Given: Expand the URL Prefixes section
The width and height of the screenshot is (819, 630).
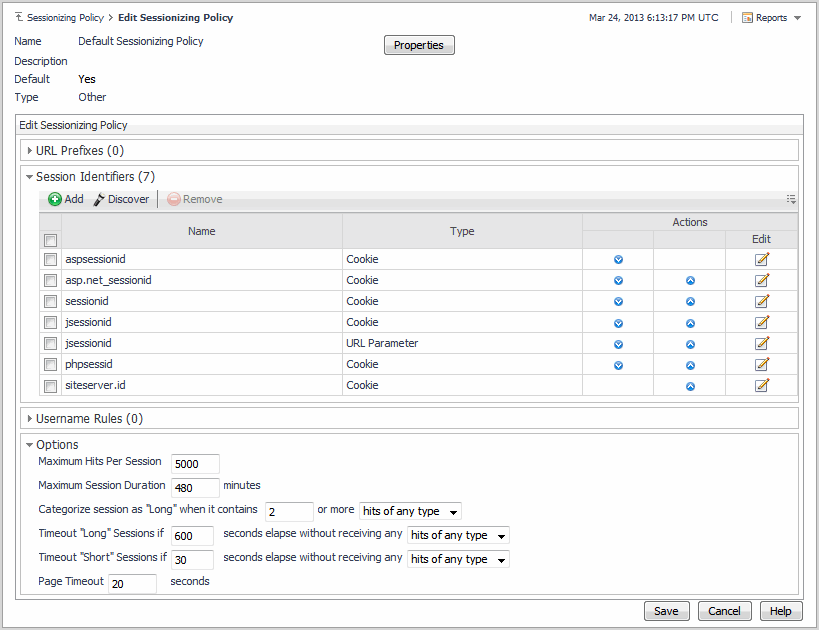Looking at the screenshot, I should point(30,150).
